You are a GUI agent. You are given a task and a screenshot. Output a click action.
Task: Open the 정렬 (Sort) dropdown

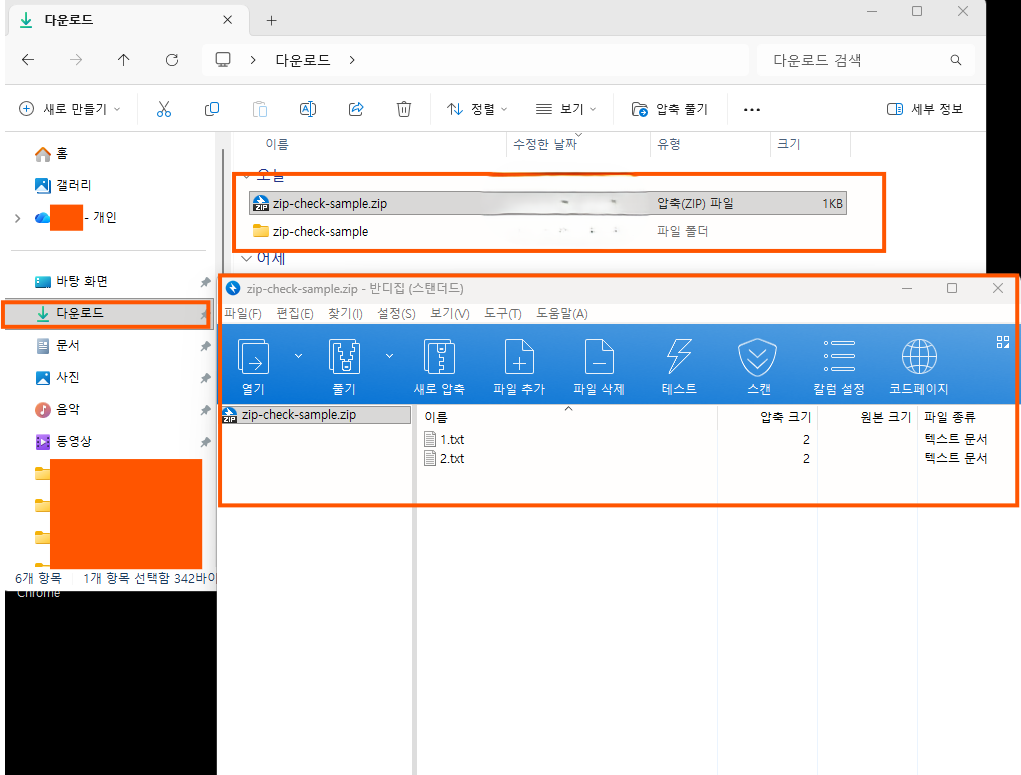pos(477,109)
